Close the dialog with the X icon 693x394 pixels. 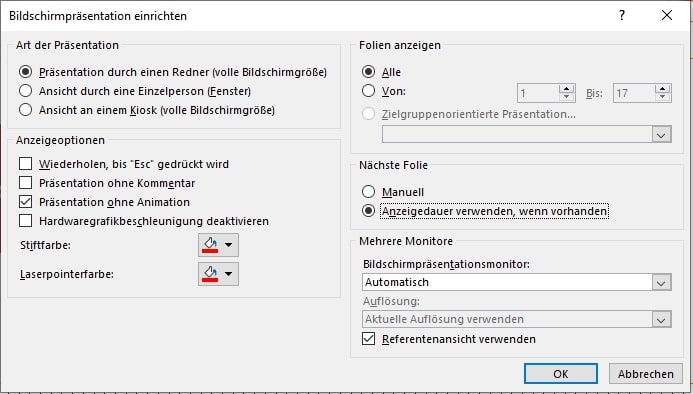pos(667,15)
